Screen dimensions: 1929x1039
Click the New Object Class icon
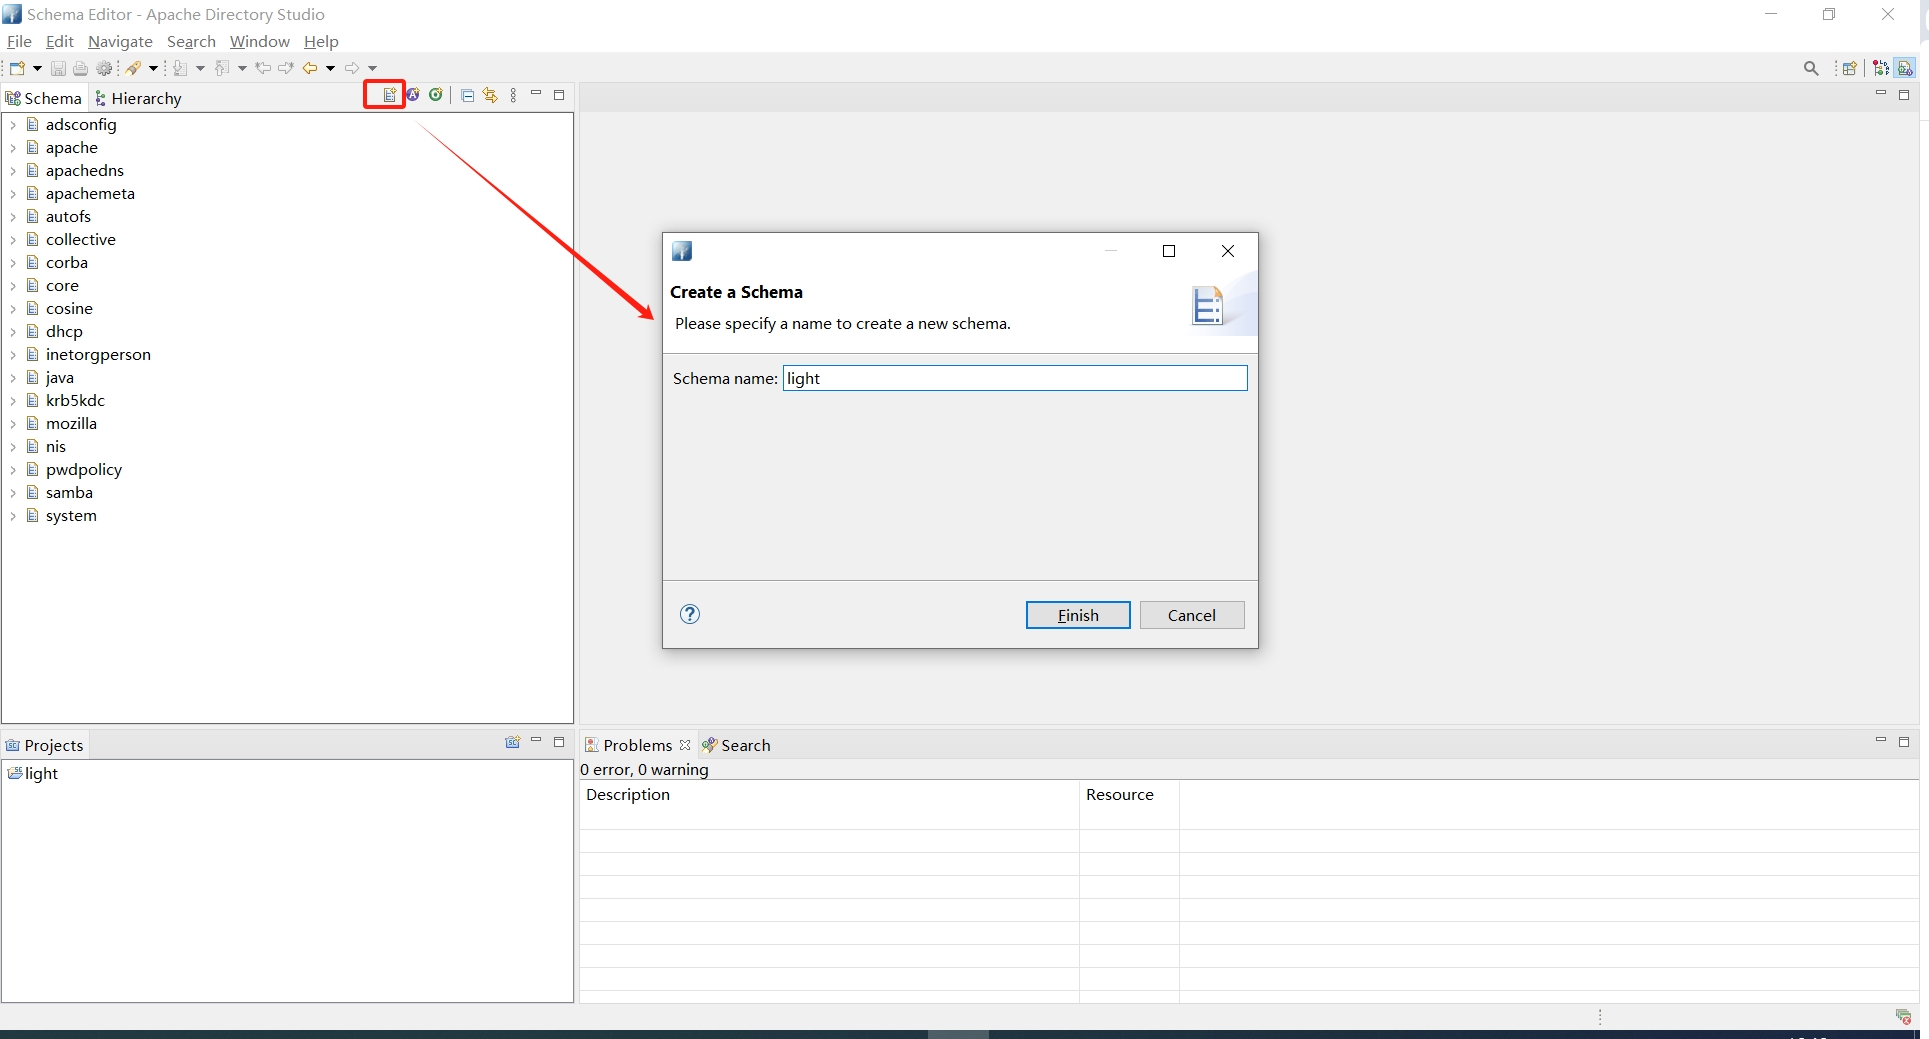[436, 95]
